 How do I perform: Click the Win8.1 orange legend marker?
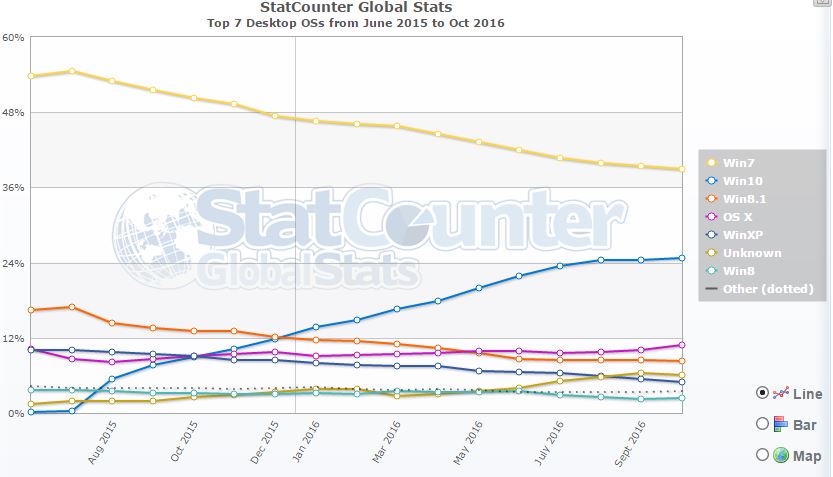711,199
